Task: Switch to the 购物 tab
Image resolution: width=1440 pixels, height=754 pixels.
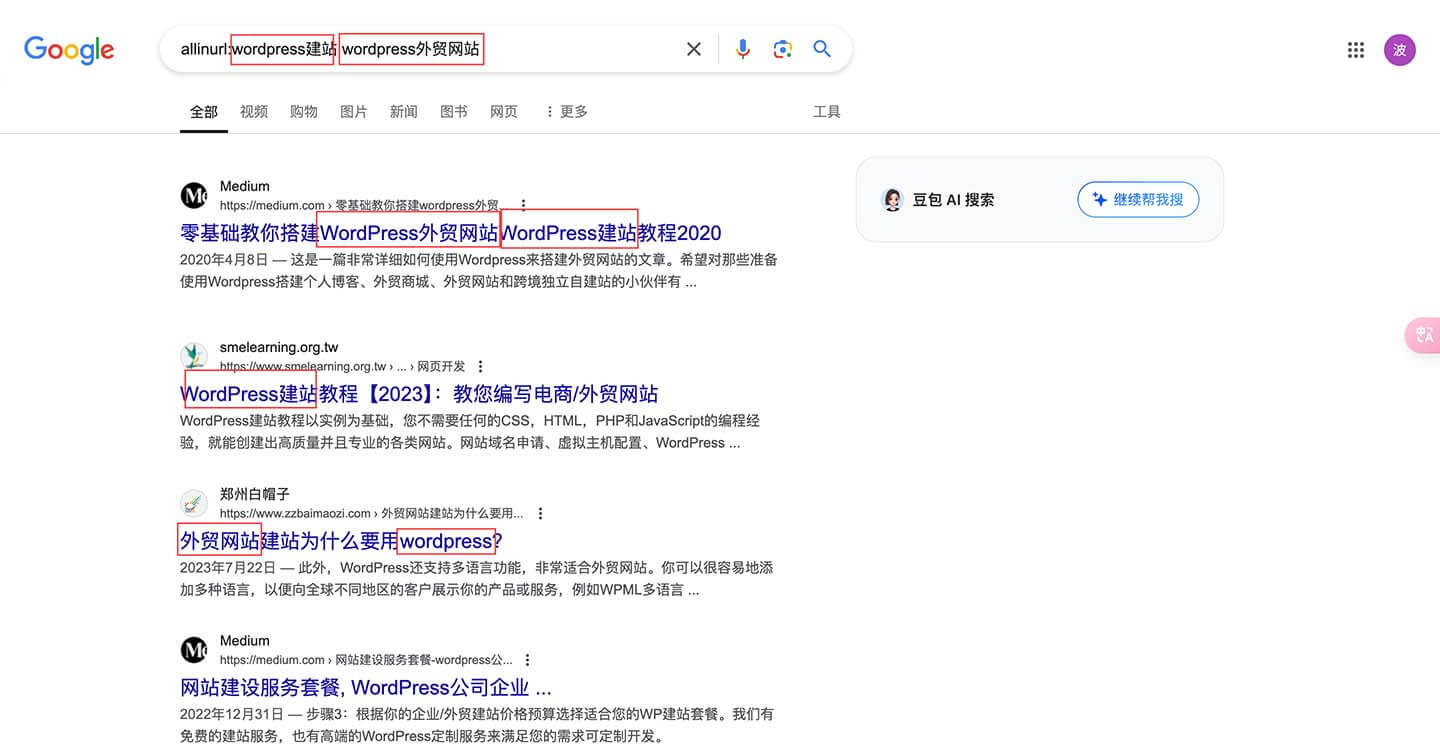Action: pyautogui.click(x=304, y=112)
